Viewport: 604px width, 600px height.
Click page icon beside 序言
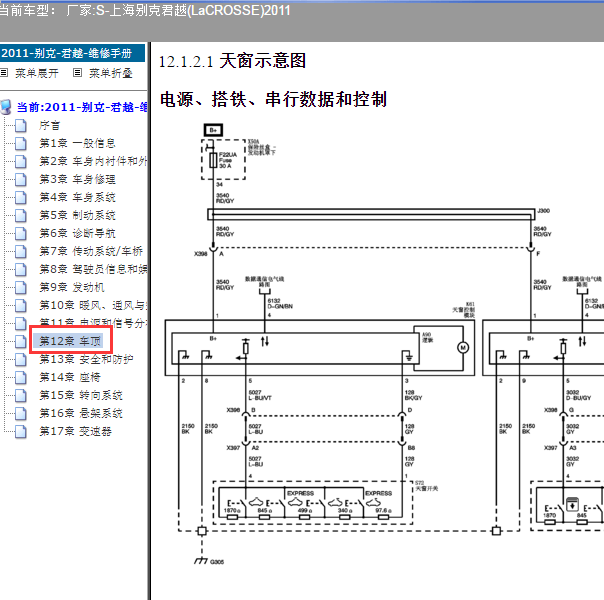pos(21,126)
